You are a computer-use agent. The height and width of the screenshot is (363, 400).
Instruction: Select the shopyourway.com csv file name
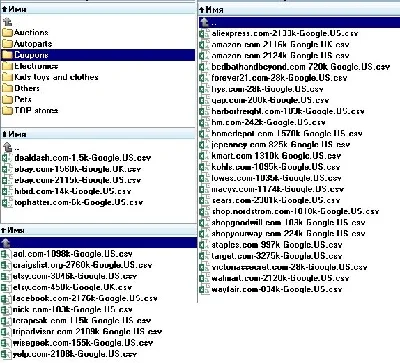[288, 234]
